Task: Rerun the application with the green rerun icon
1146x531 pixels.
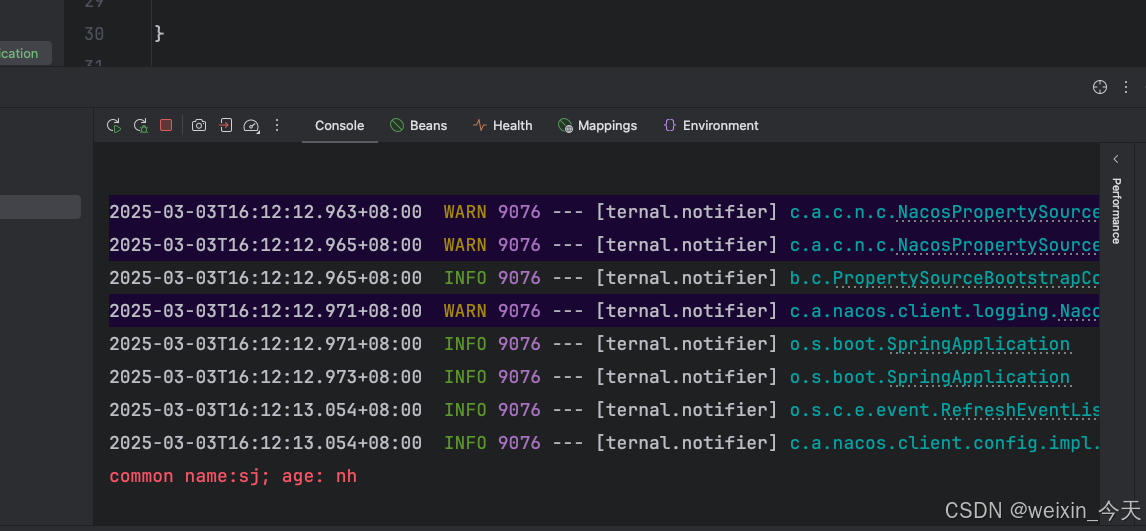Action: coord(113,126)
